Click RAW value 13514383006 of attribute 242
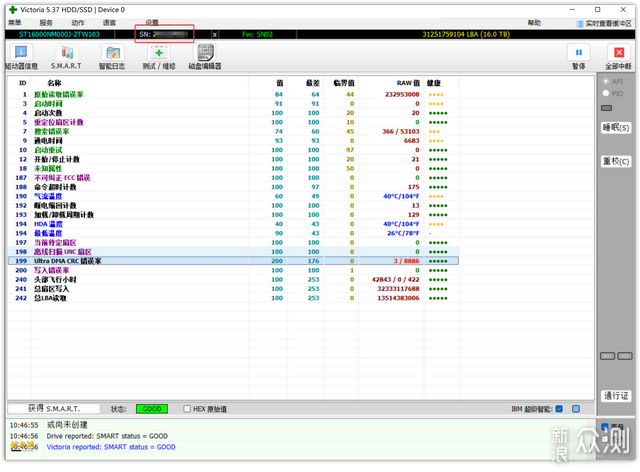 398,298
